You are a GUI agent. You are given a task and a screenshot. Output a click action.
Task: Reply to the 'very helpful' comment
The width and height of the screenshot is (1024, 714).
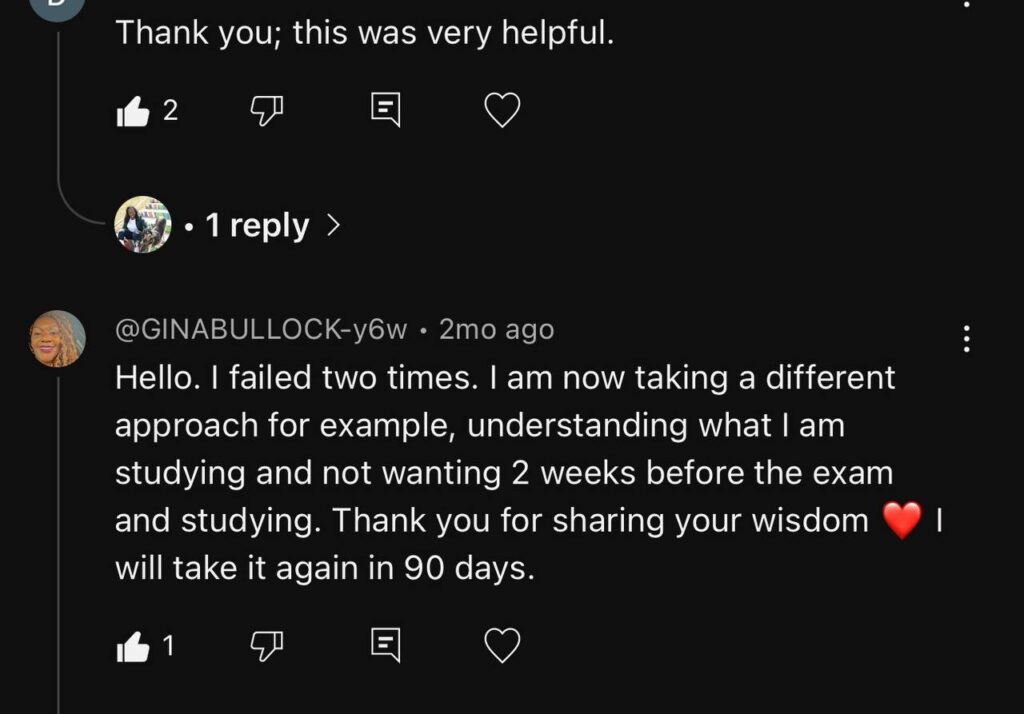point(385,110)
